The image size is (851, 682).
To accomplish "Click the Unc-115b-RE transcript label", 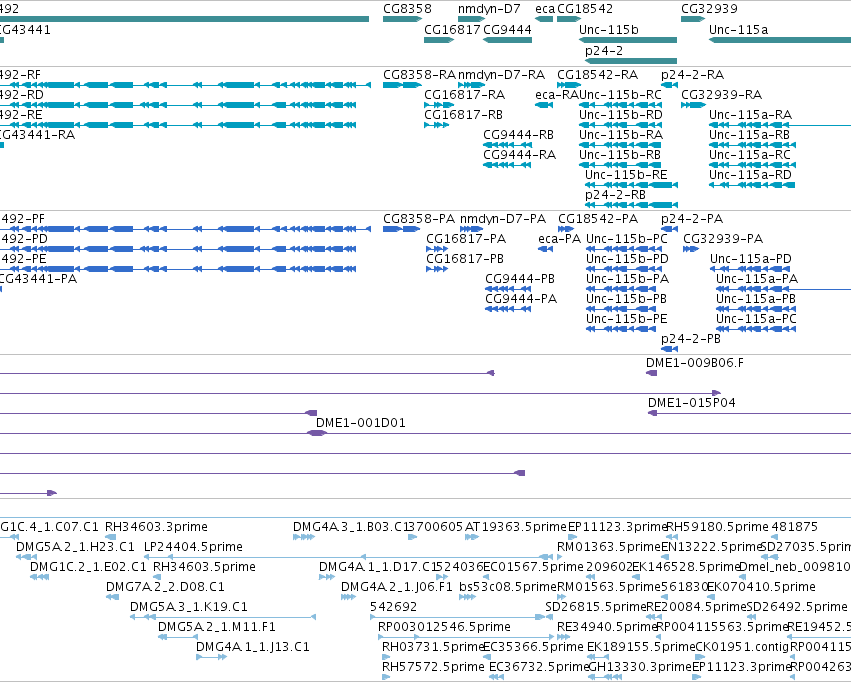I will click(x=626, y=175).
